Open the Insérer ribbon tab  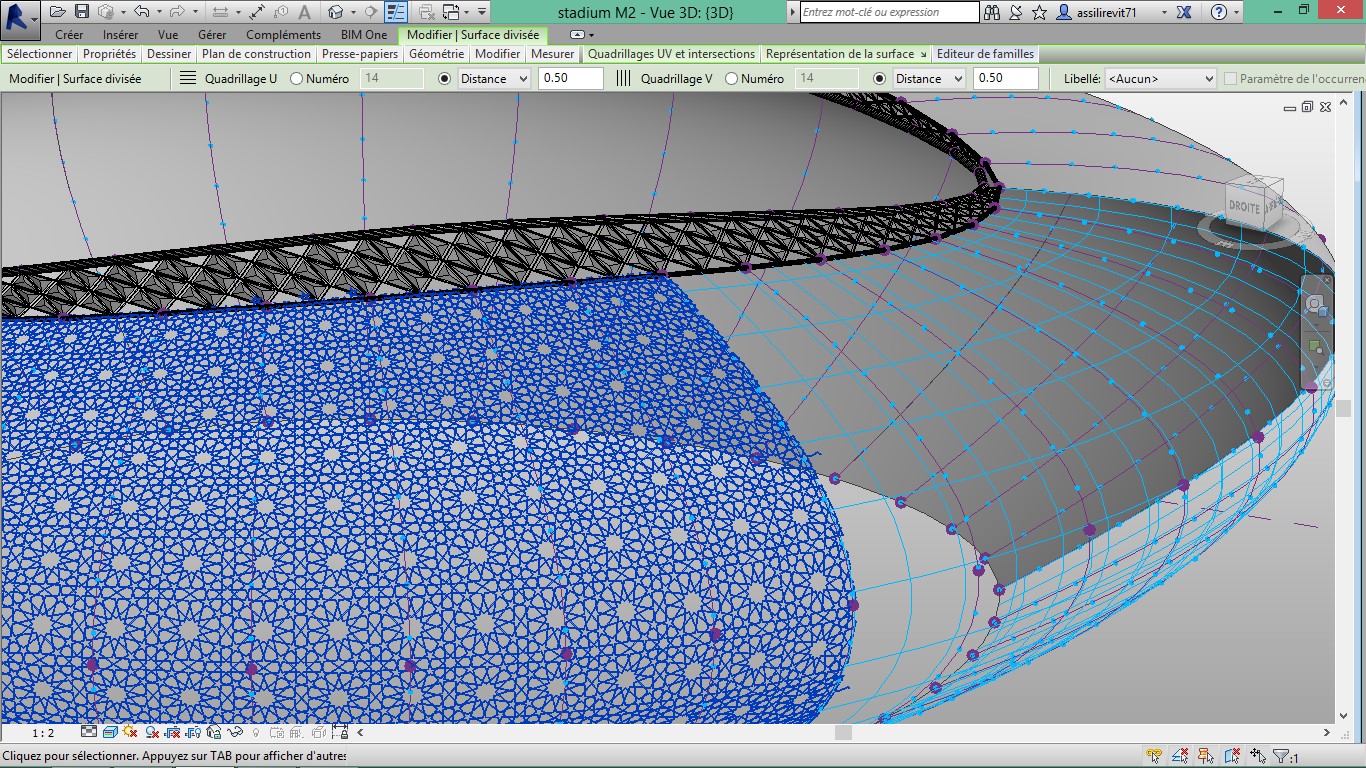(120, 35)
